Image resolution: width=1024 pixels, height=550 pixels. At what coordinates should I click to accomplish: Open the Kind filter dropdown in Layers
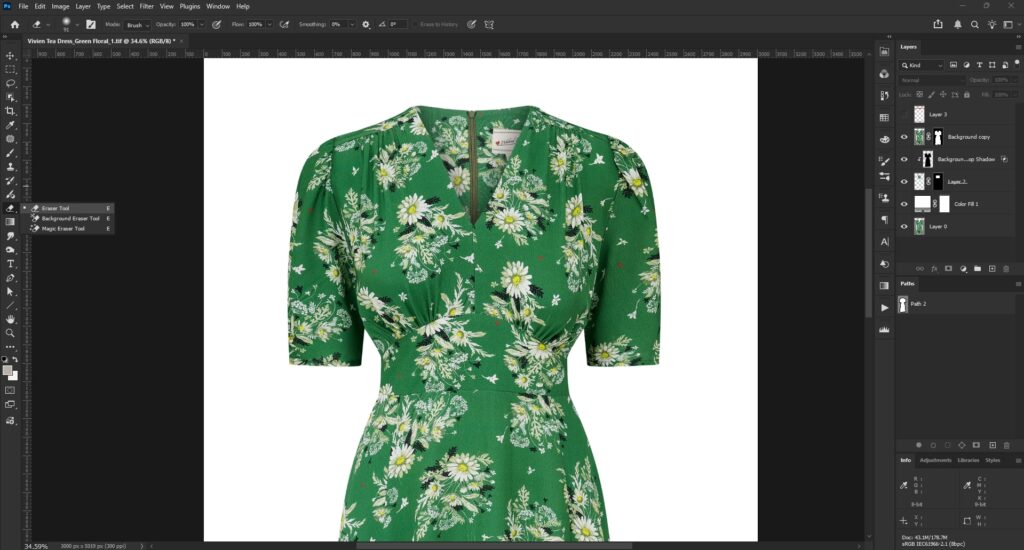coord(921,65)
